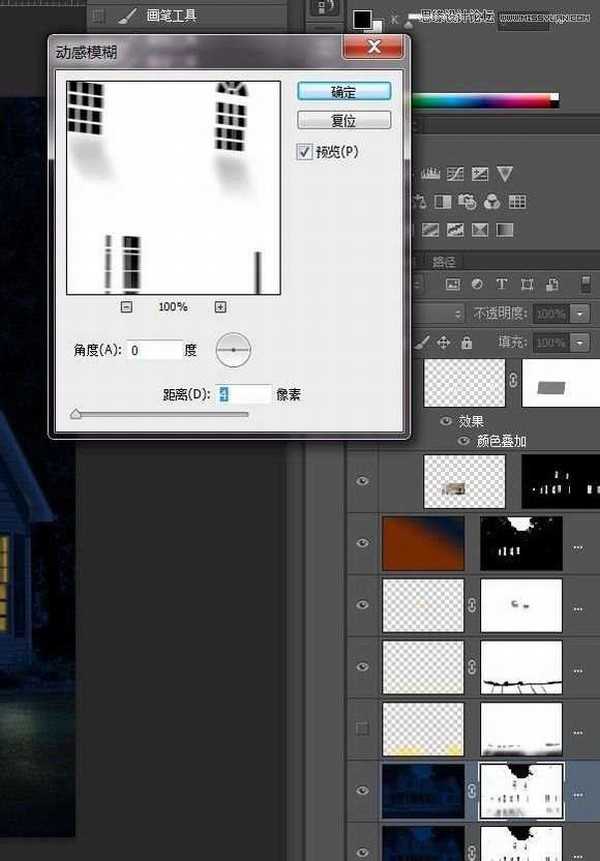This screenshot has height=861, width=600.
Task: Show the hidden yellow-bottom layer
Action: (362, 728)
